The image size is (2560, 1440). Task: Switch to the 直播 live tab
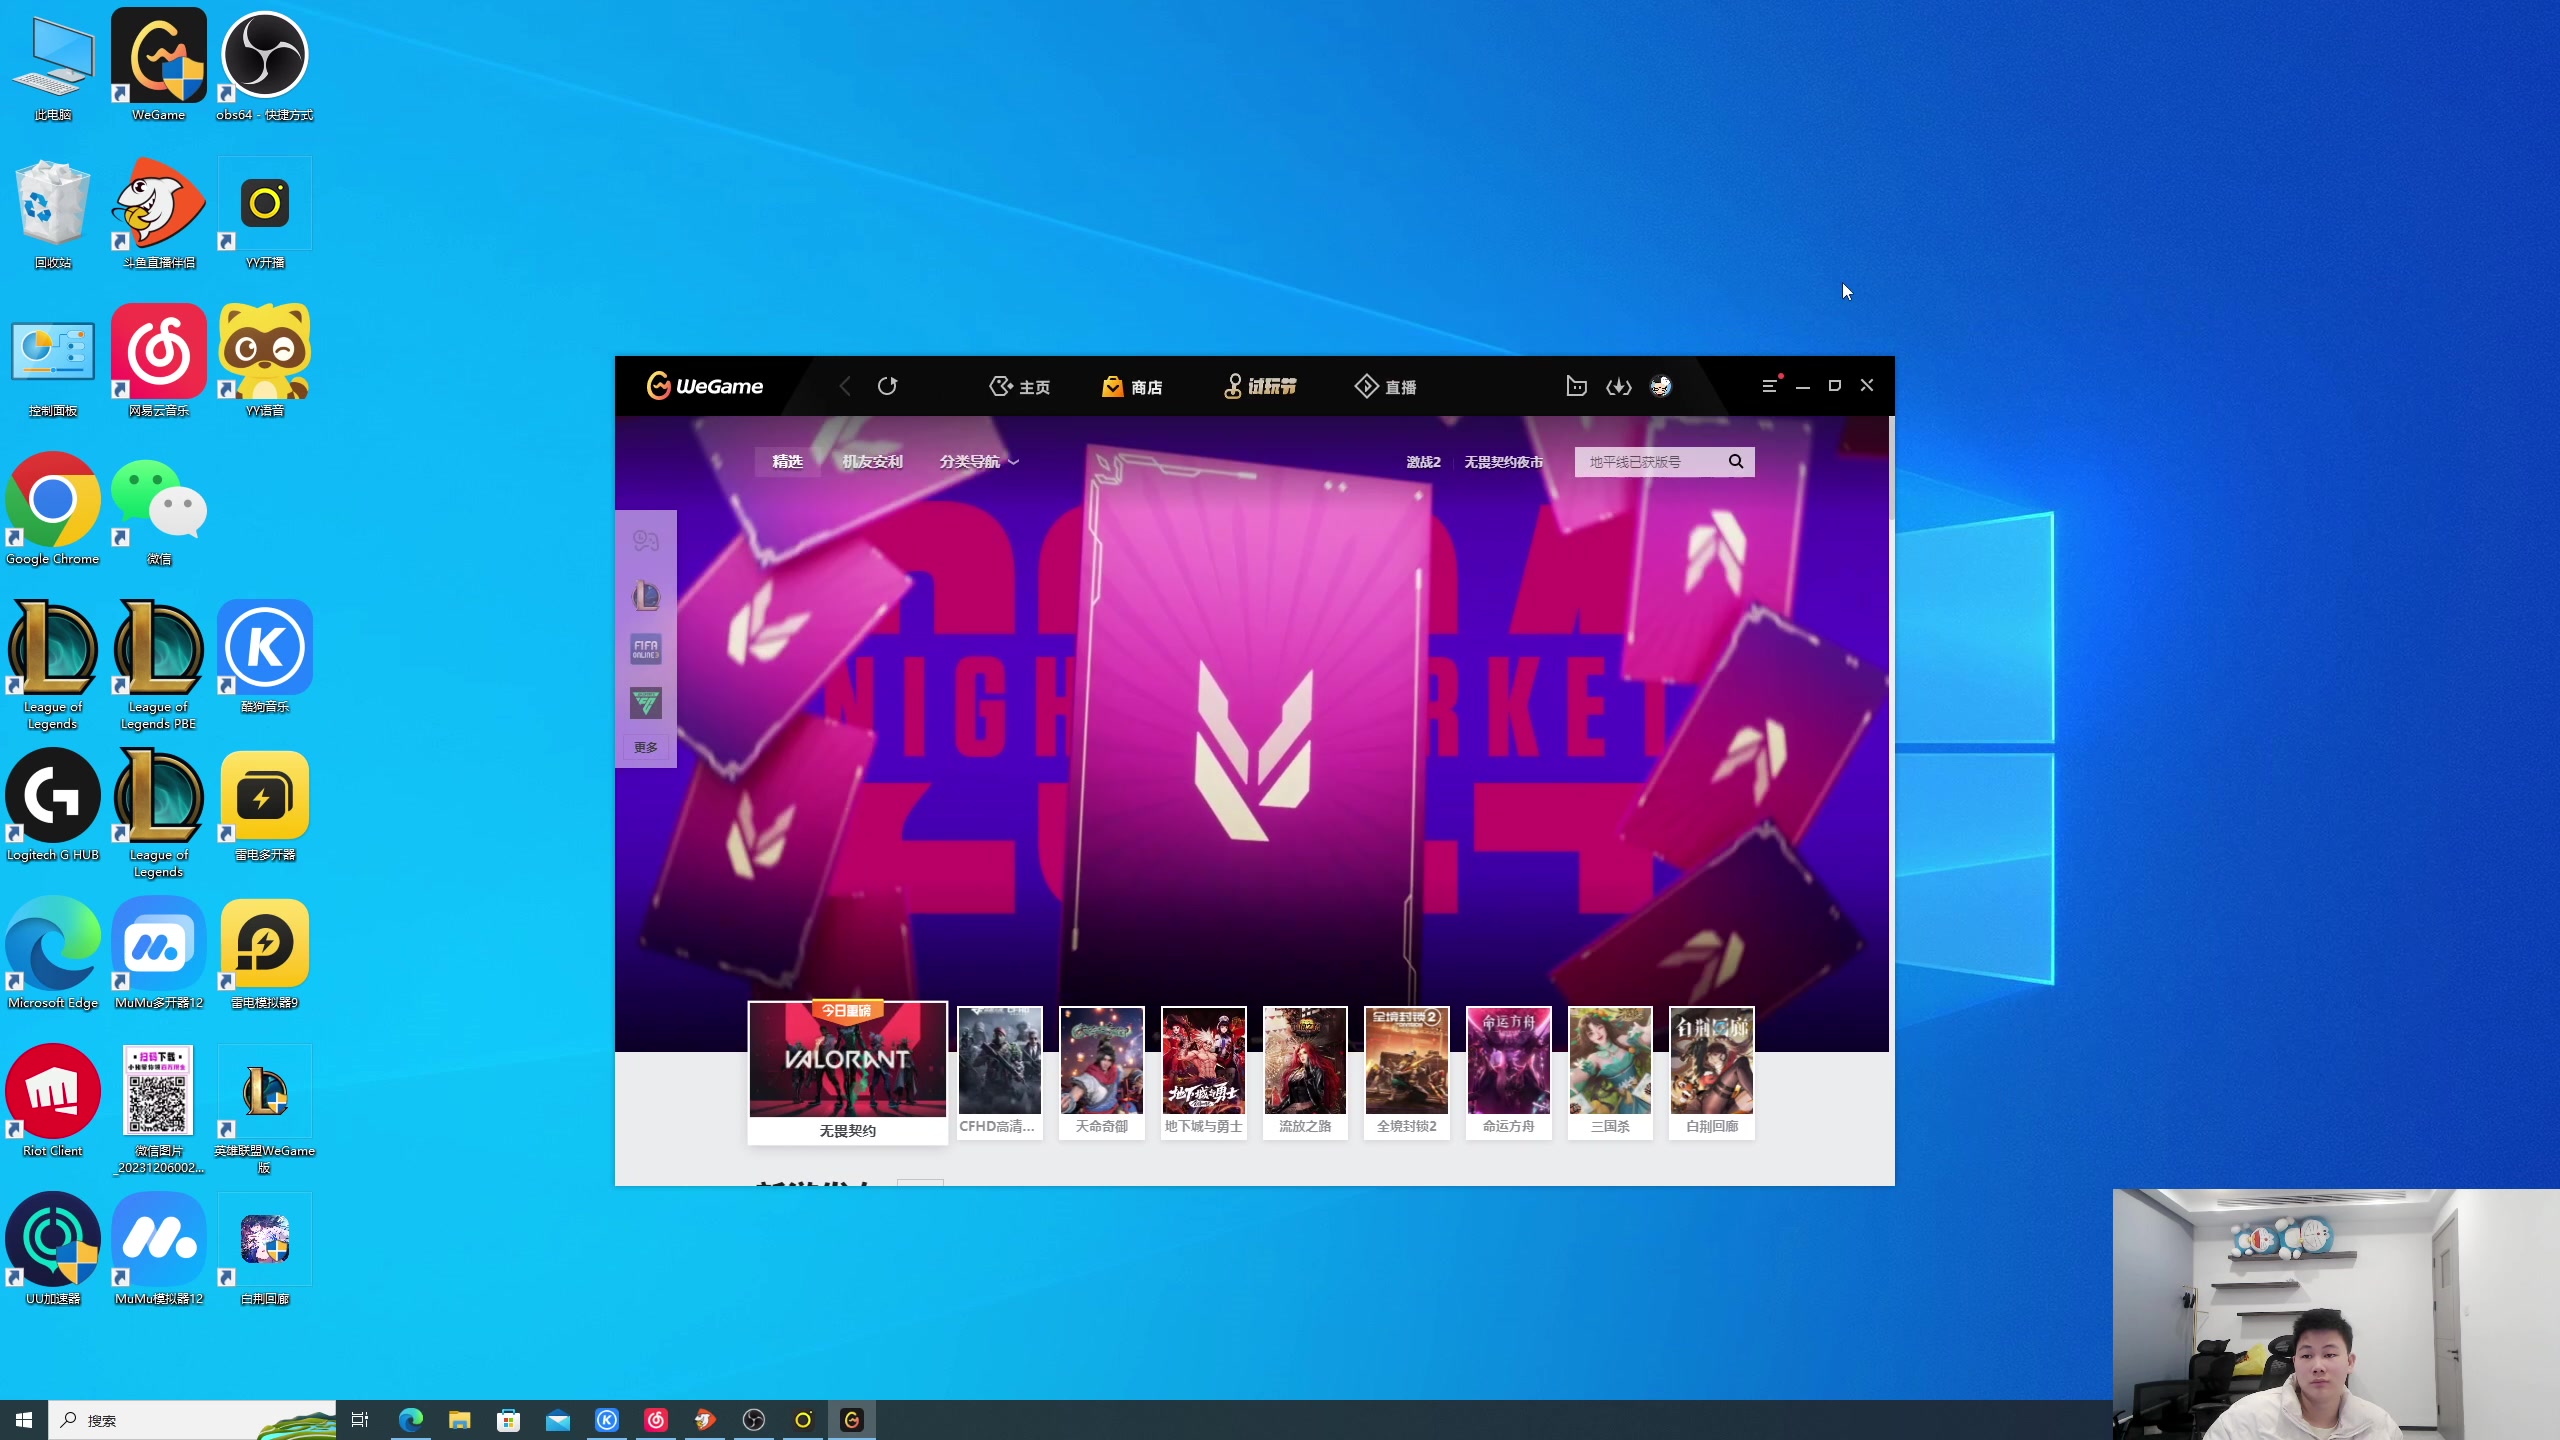1385,386
